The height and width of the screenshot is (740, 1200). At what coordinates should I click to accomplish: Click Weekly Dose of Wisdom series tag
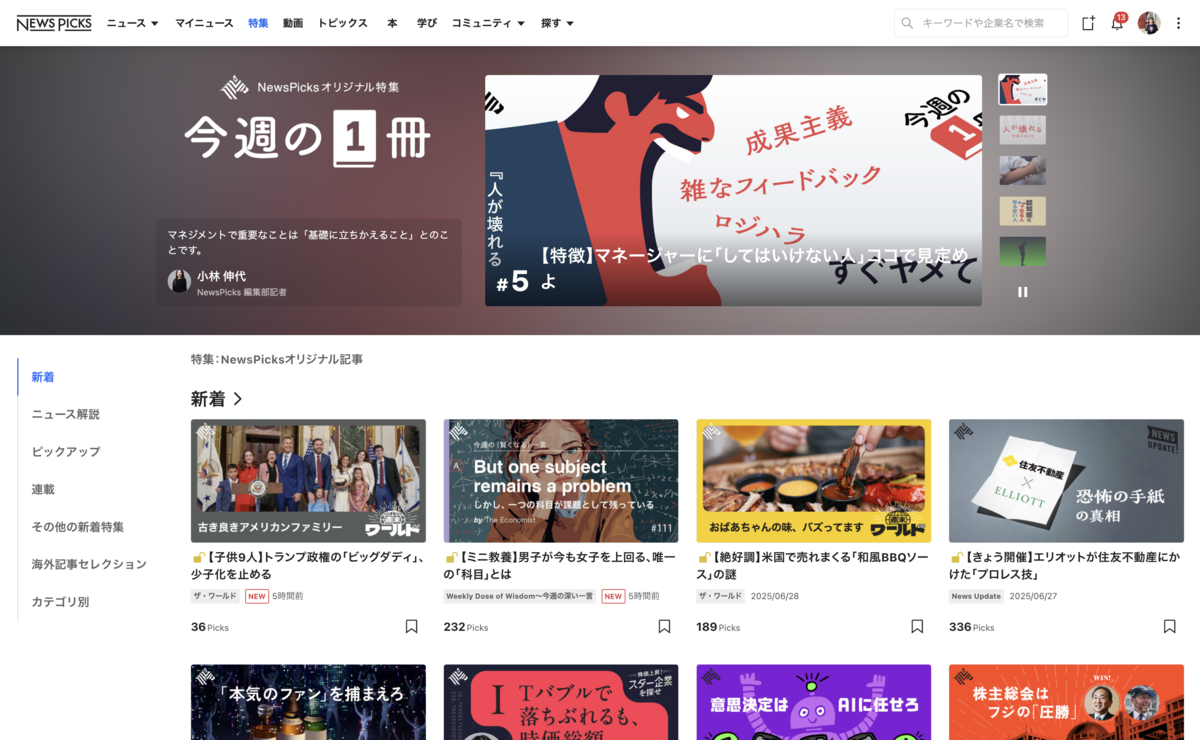[x=520, y=596]
